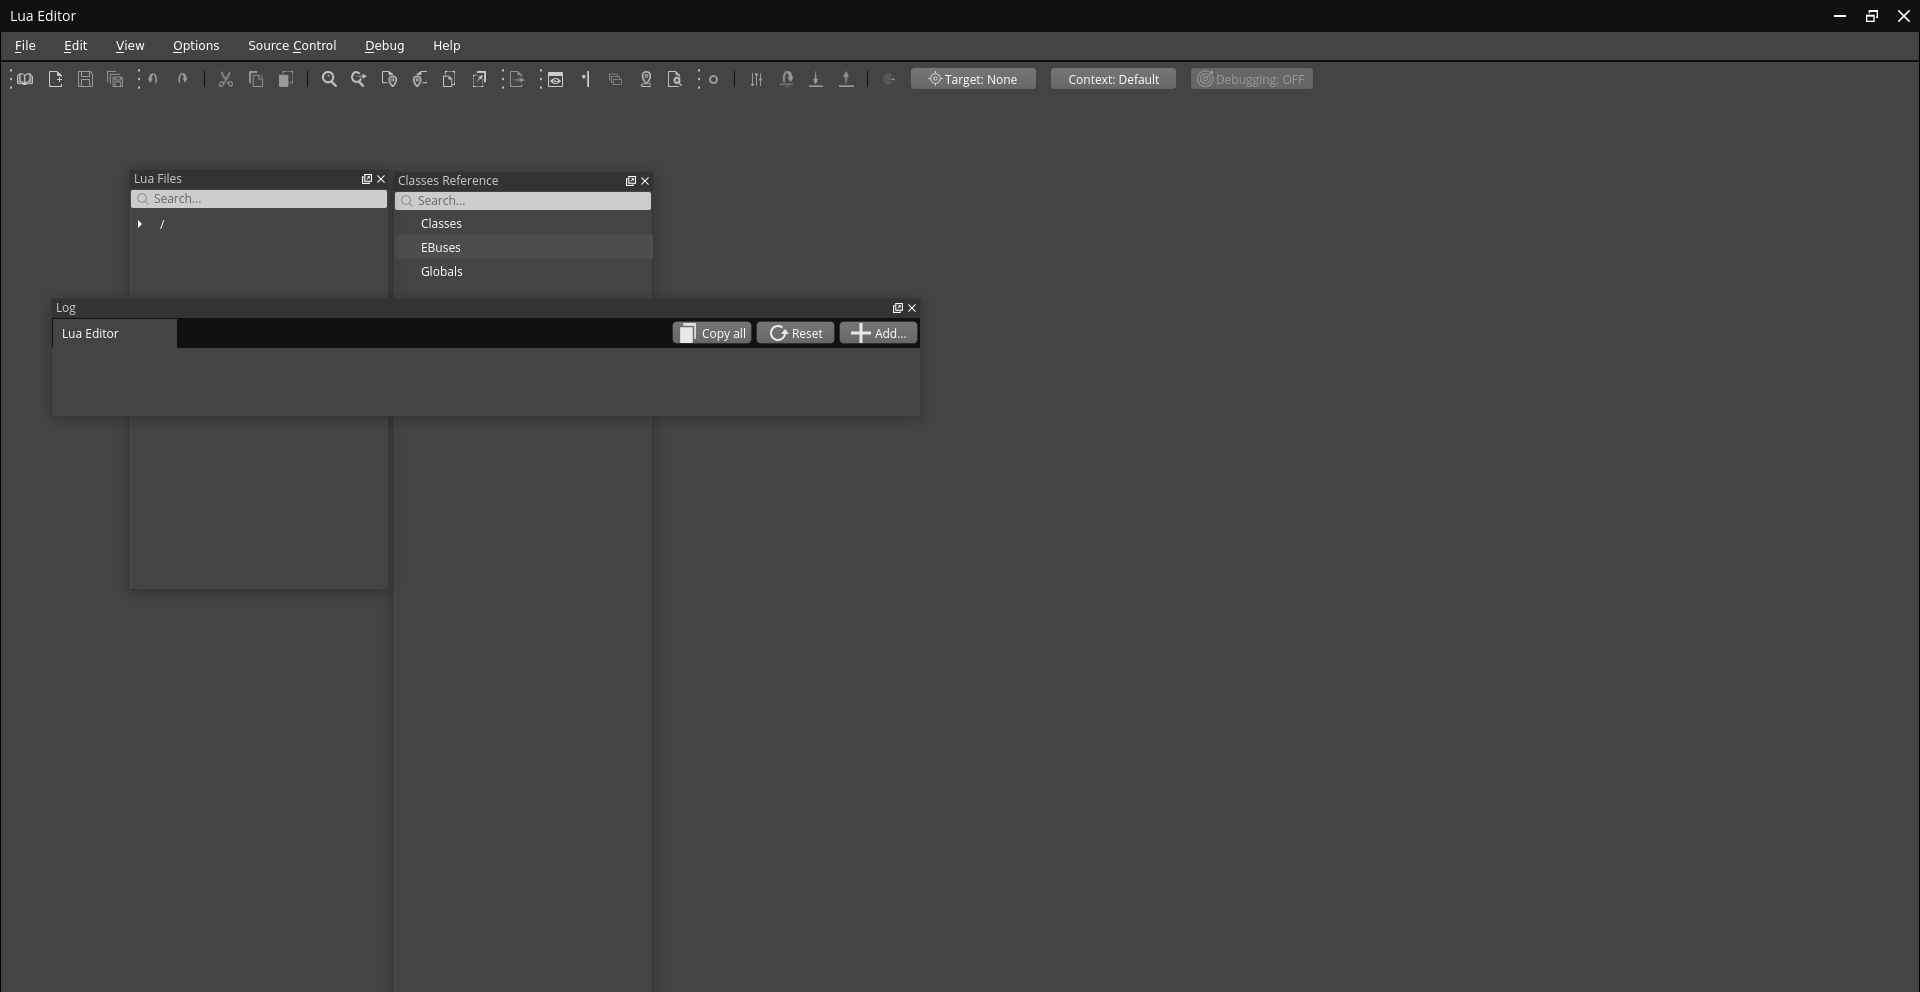Viewport: 1920px width, 992px height.
Task: Float the Lua Files panel
Action: click(369, 179)
